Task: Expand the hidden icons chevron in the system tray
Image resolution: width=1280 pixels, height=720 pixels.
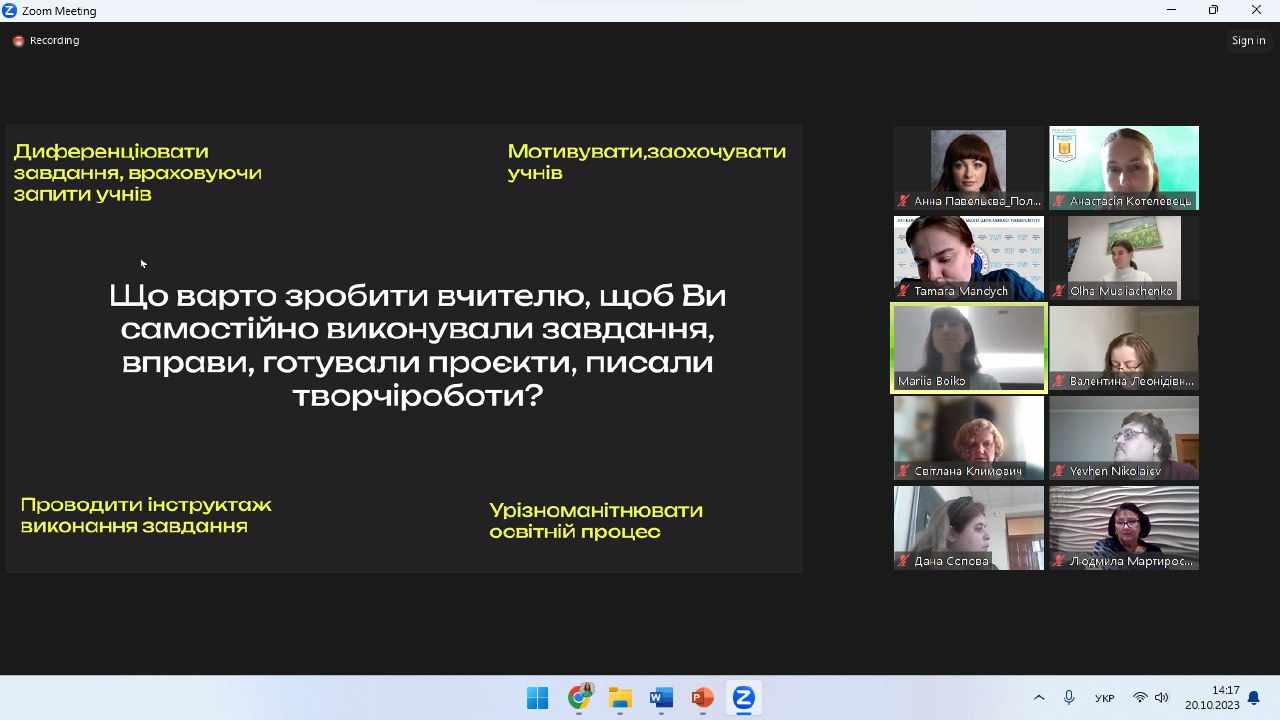Action: [1039, 698]
